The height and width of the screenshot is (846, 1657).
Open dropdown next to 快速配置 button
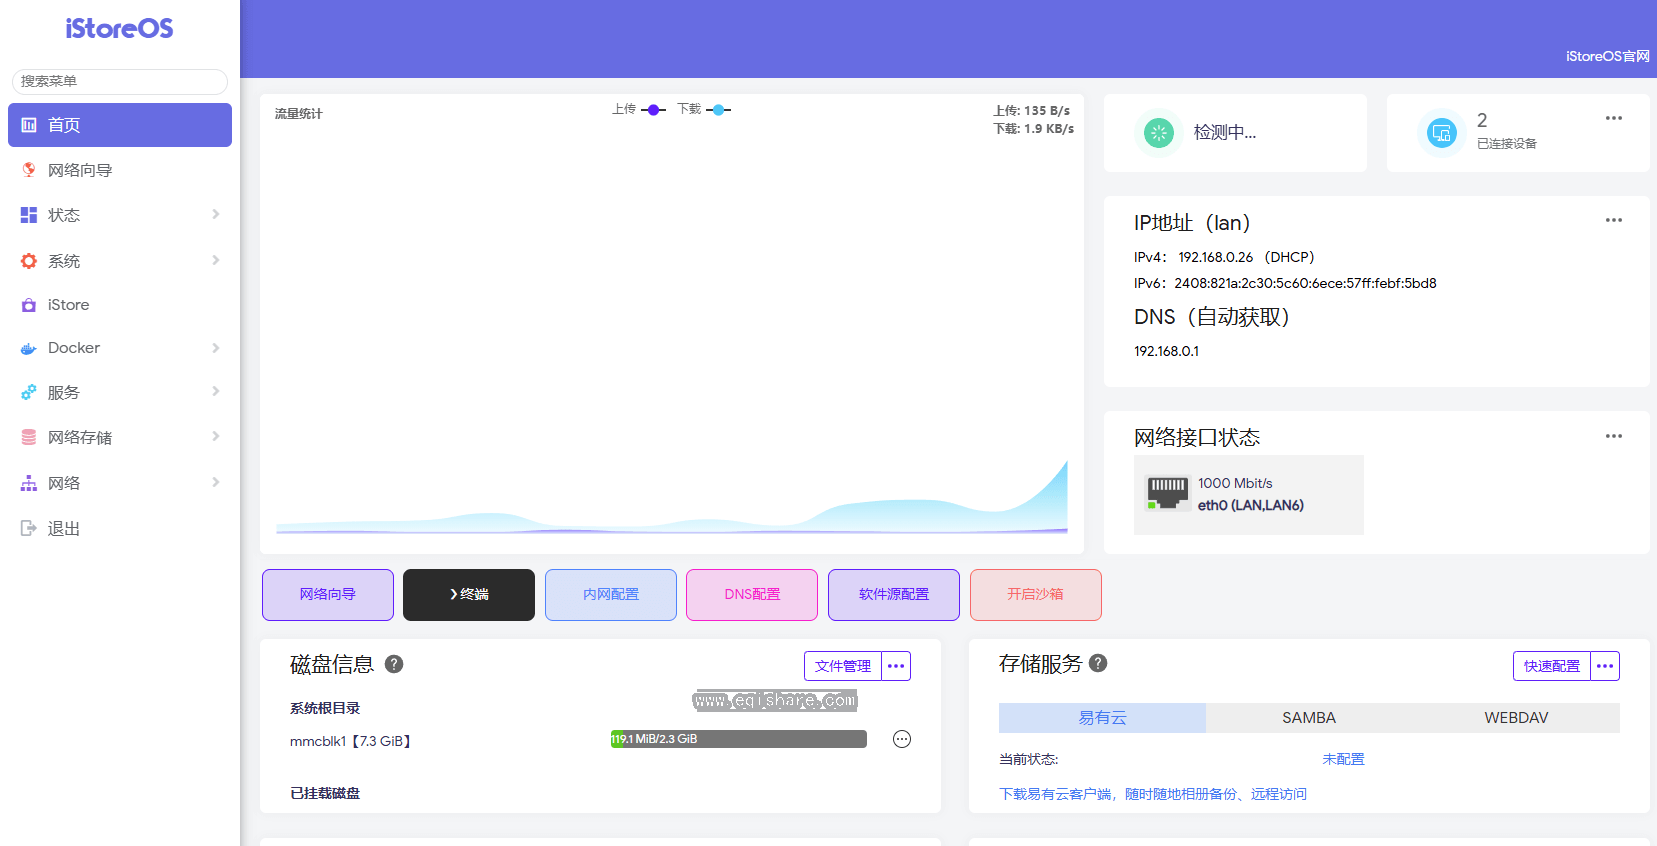(x=1604, y=666)
